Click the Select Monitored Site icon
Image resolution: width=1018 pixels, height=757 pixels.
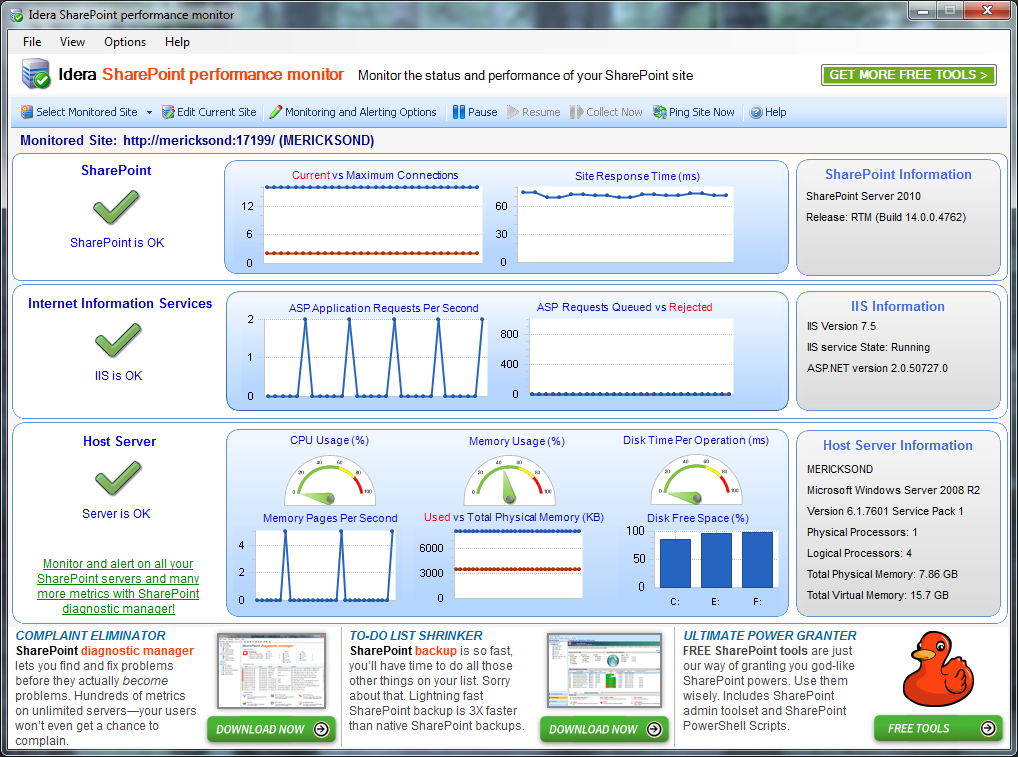point(27,112)
